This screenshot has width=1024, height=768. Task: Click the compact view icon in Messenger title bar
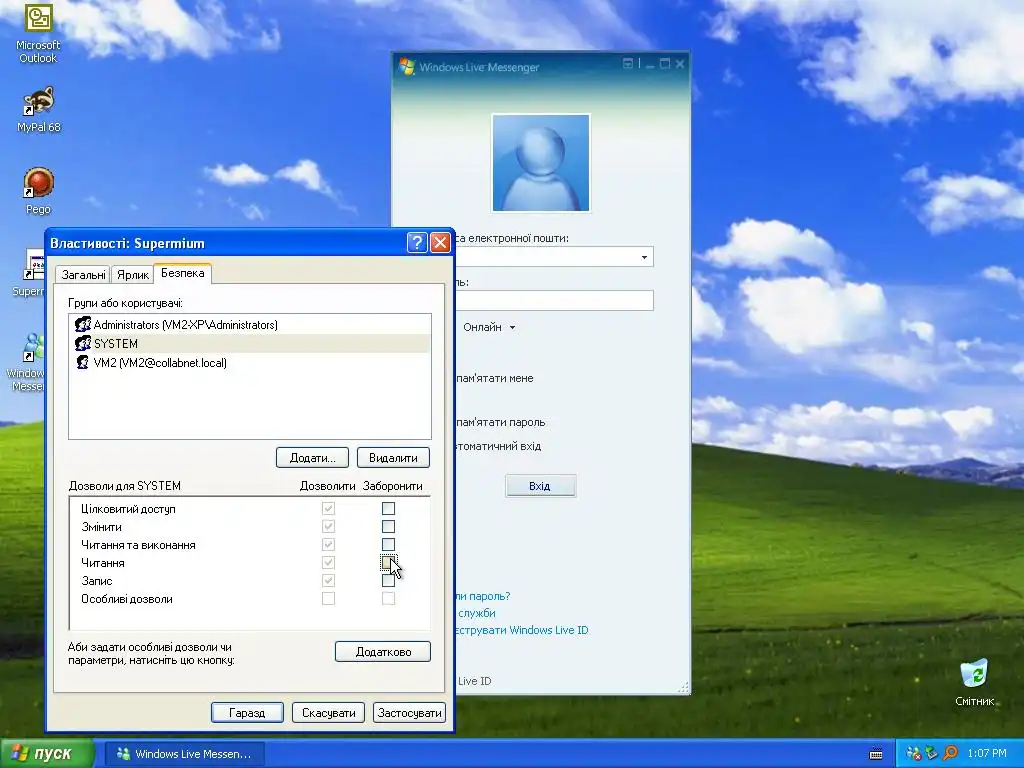point(628,63)
